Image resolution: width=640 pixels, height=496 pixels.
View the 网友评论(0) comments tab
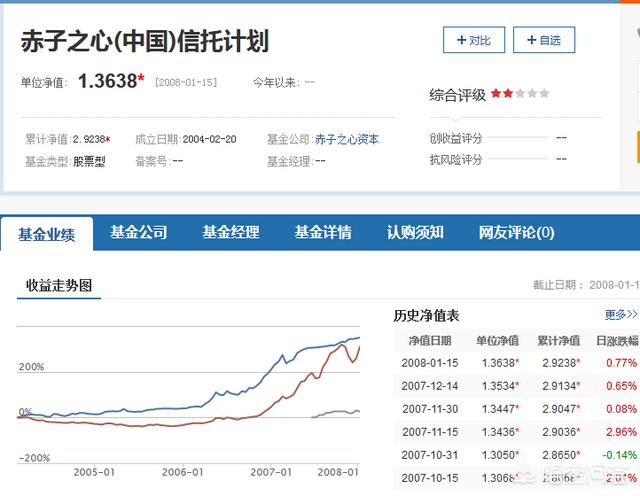[516, 232]
